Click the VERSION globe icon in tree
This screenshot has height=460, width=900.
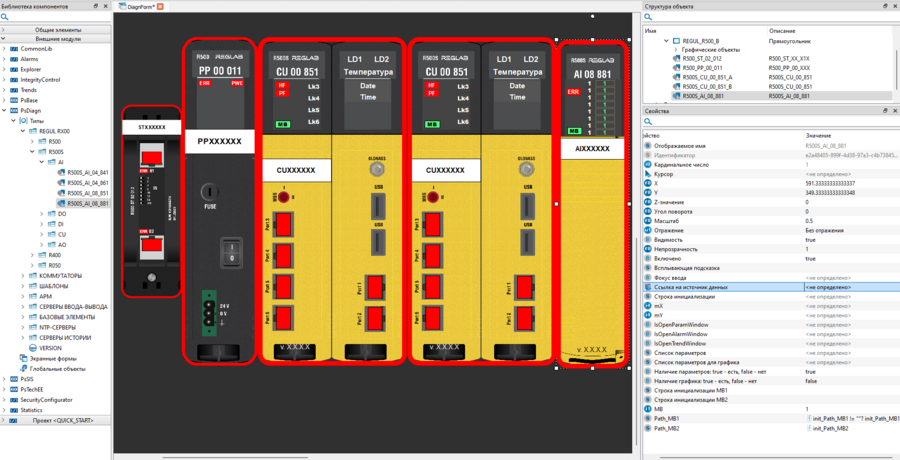(x=26, y=347)
